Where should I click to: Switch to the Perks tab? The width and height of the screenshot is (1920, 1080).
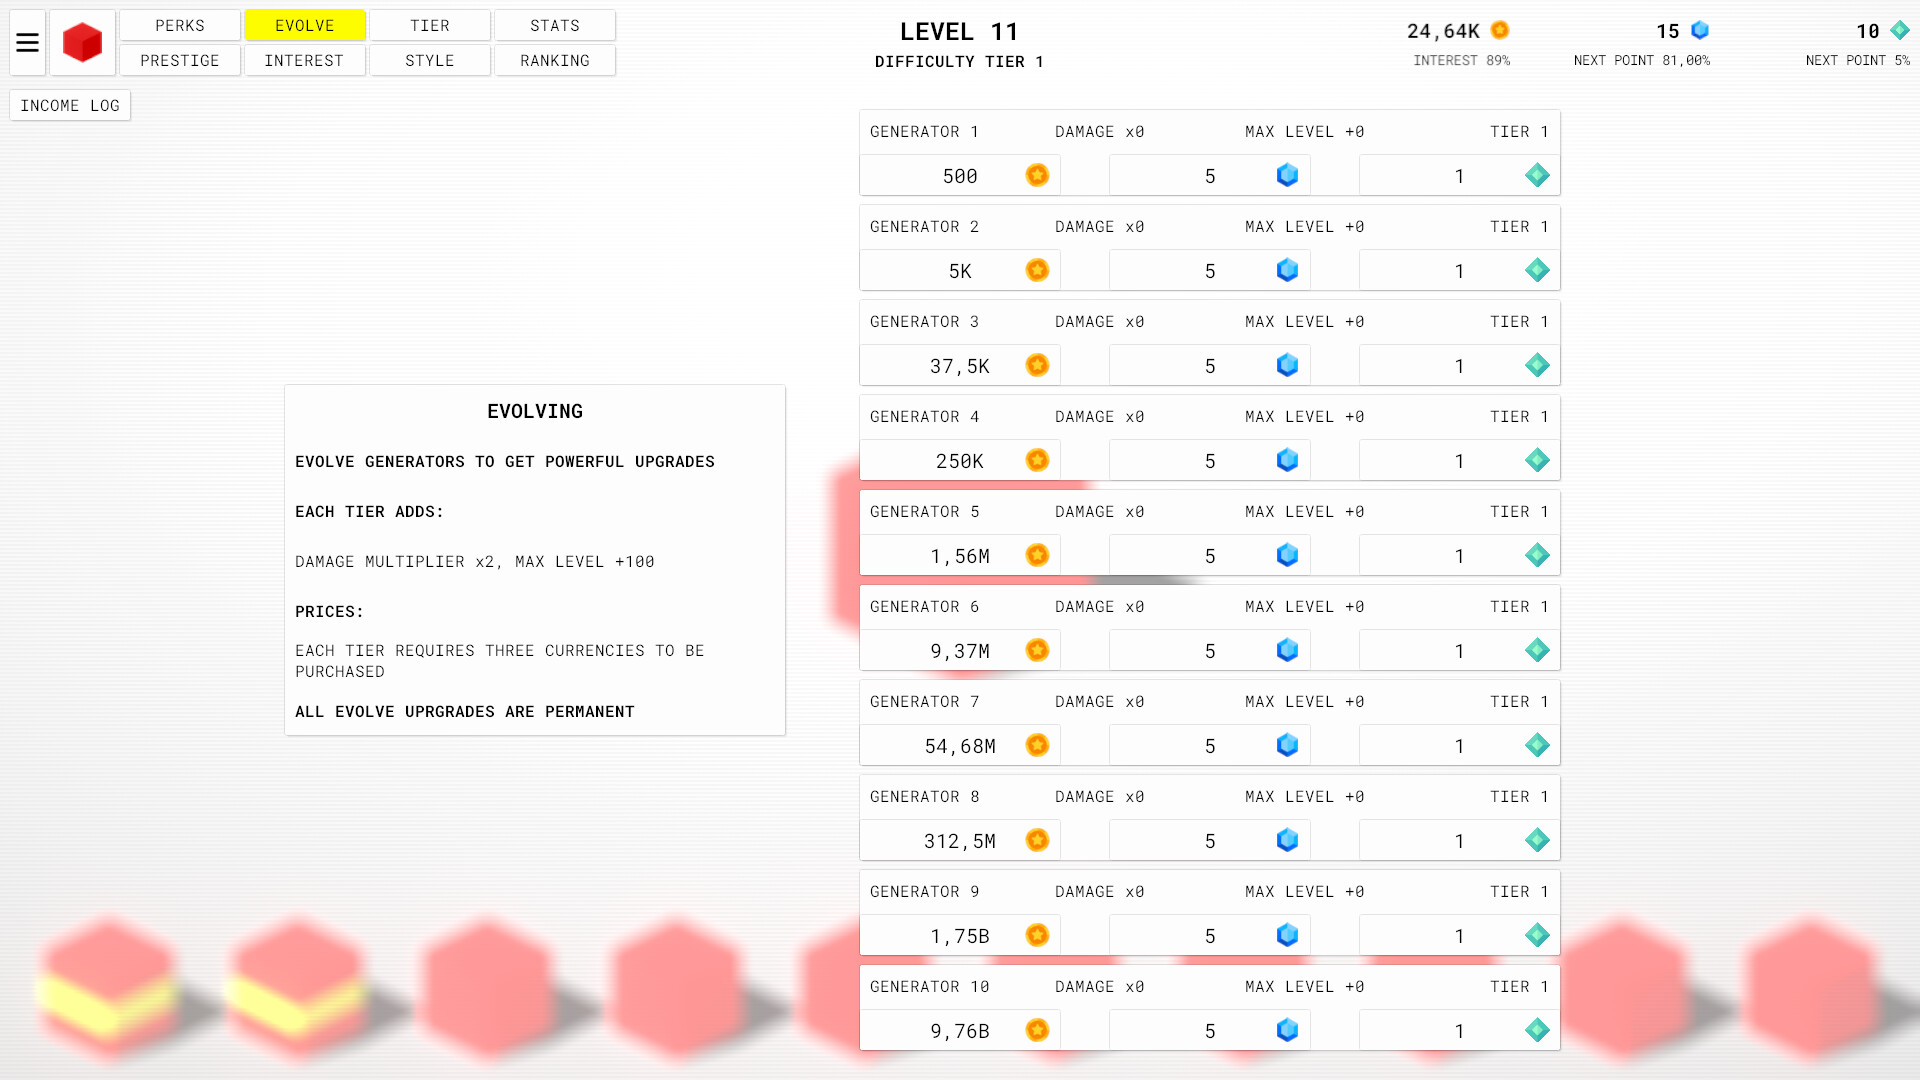(180, 25)
